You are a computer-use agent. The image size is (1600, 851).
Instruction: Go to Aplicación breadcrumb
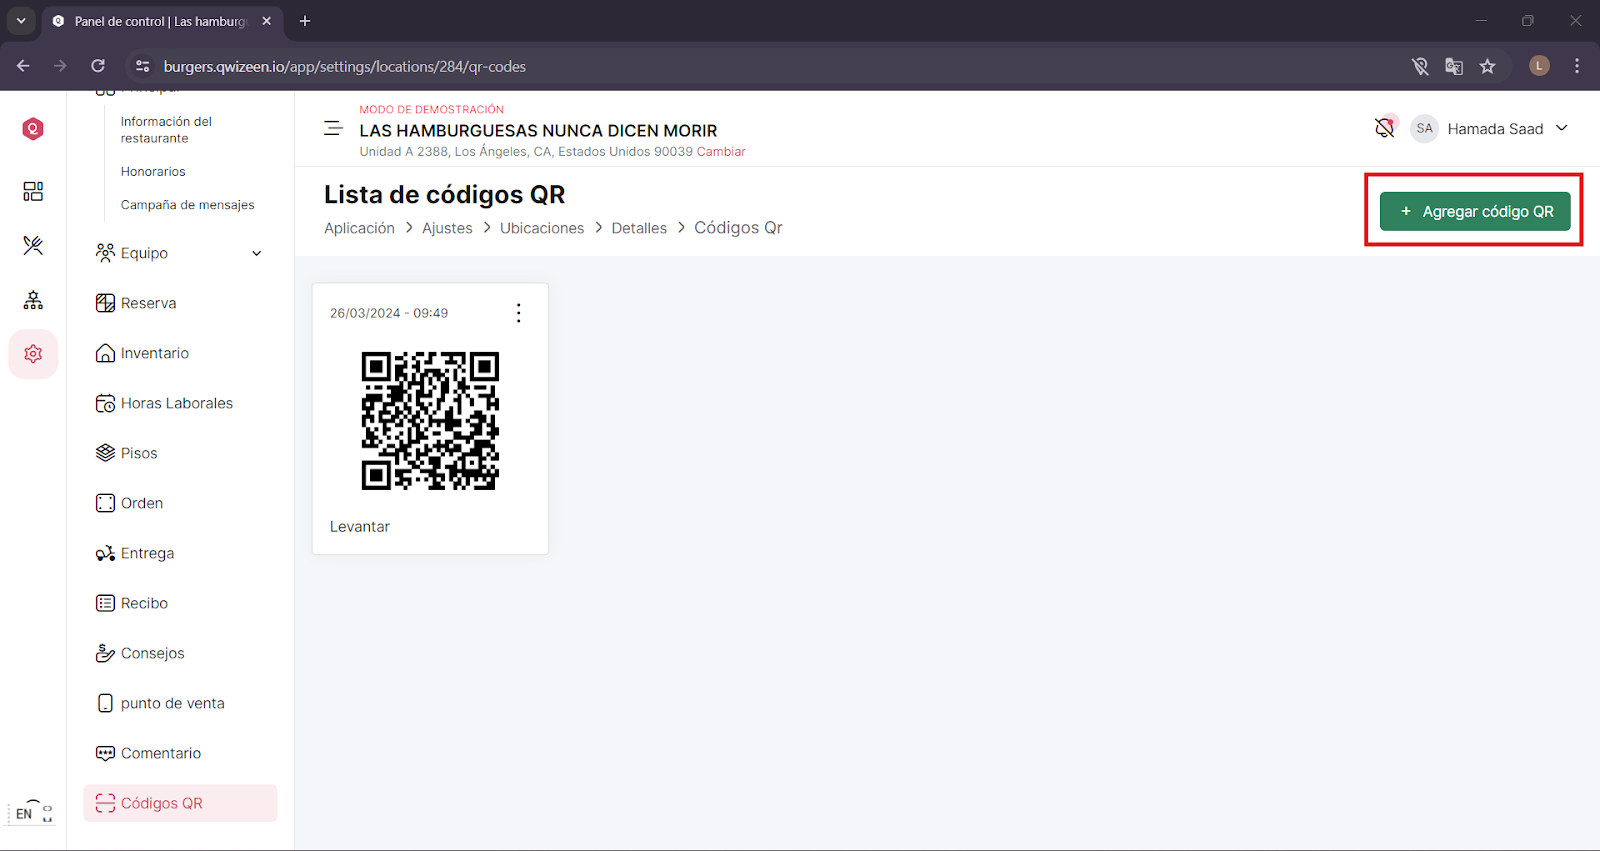coord(359,228)
